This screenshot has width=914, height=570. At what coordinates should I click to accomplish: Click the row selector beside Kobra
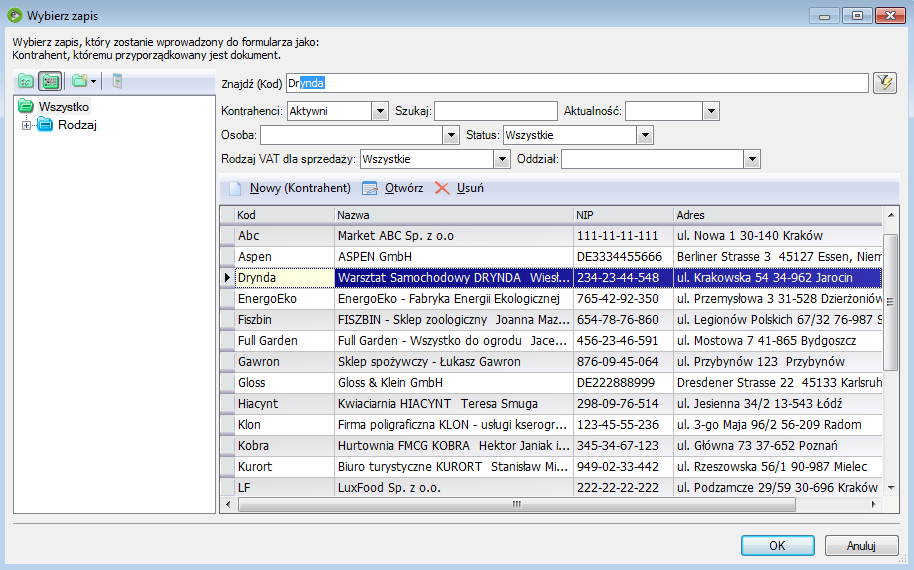click(227, 445)
